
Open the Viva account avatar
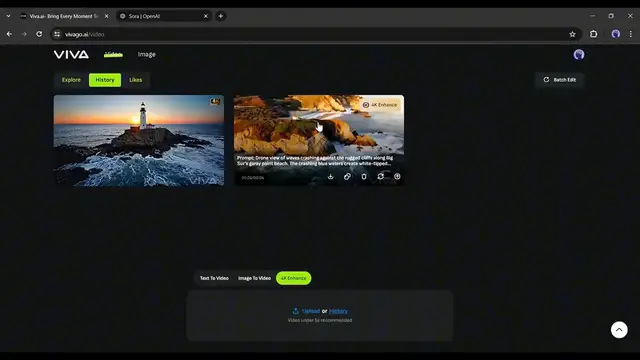point(579,54)
